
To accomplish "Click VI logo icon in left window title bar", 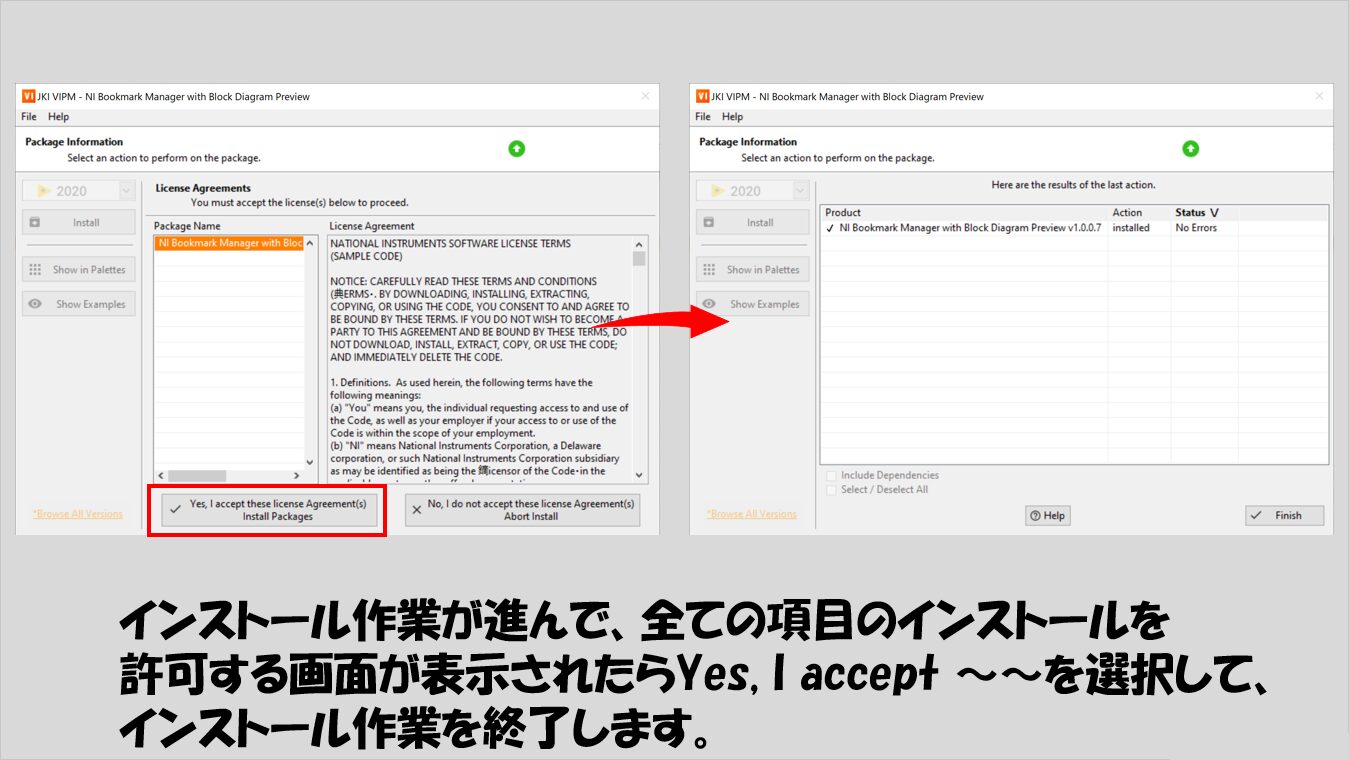I will 29,96.
